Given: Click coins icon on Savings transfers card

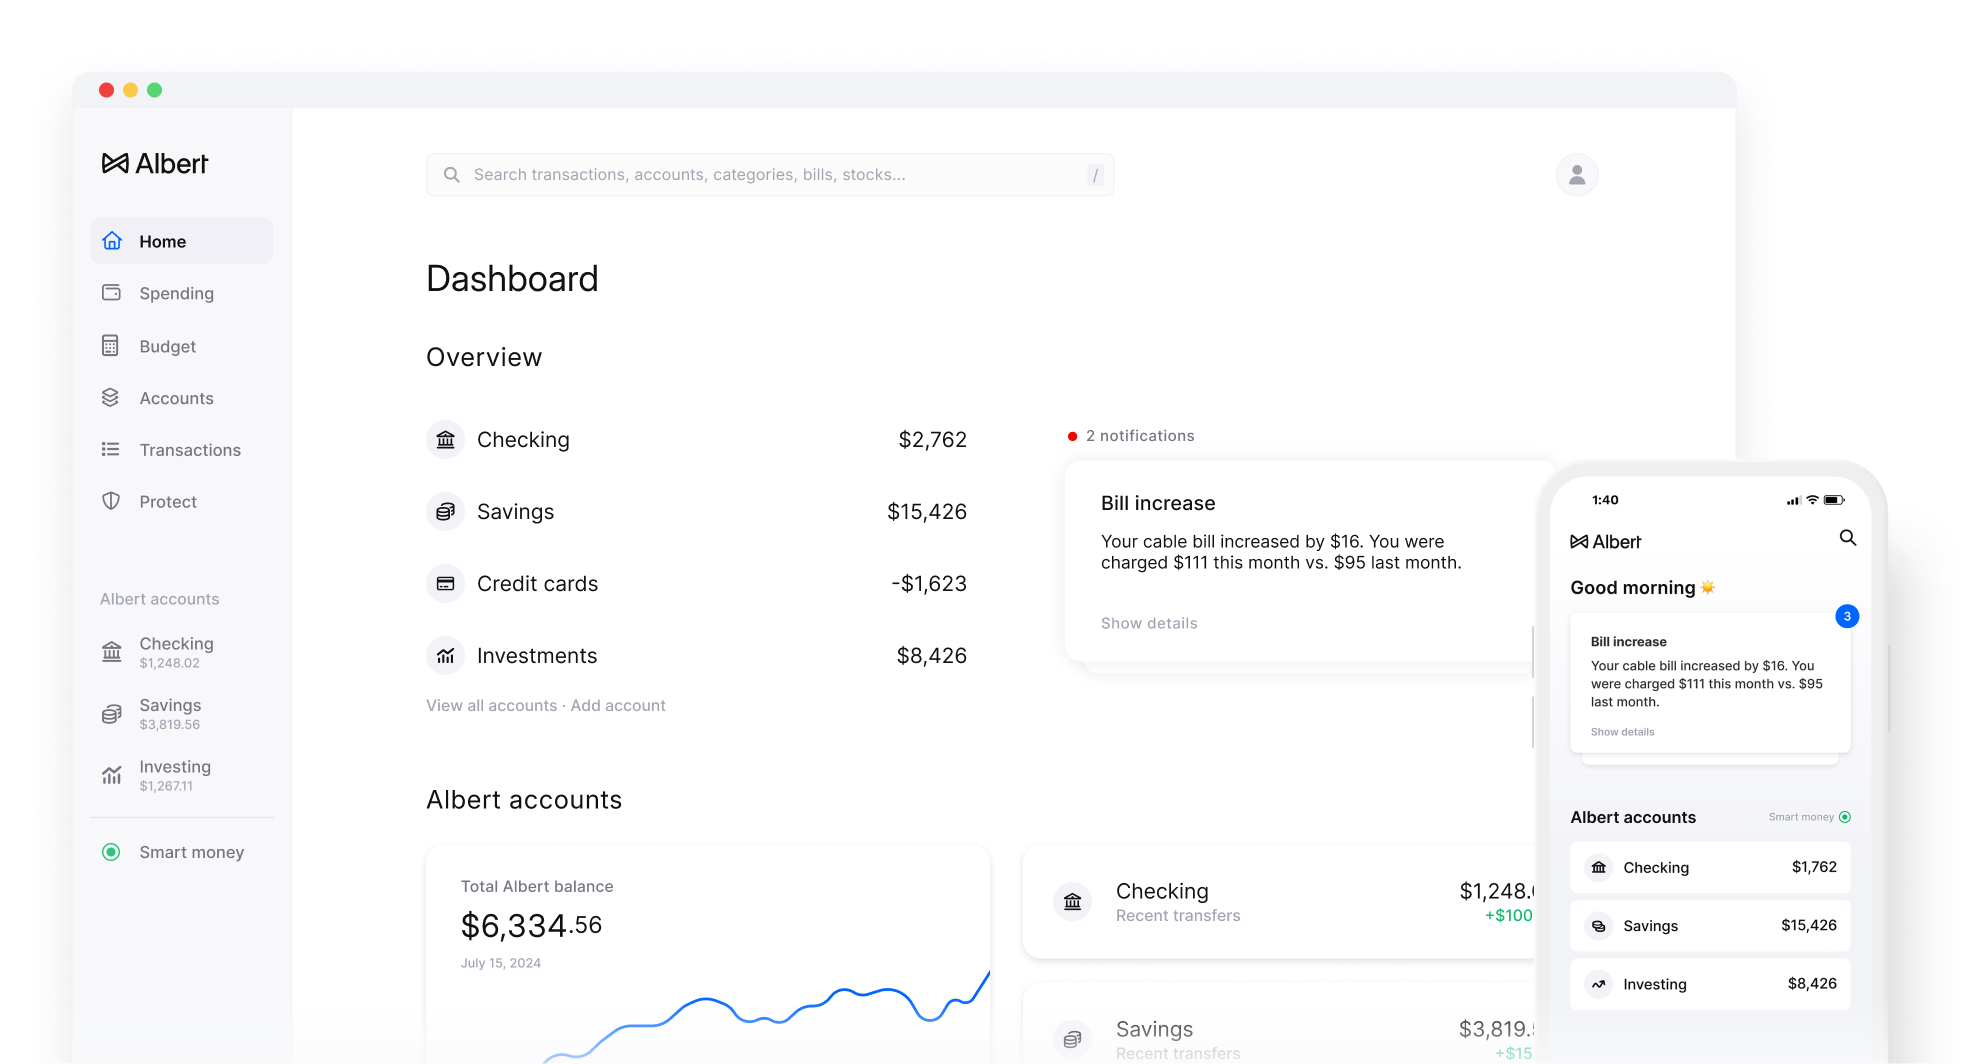Looking at the screenshot, I should (1072, 1039).
